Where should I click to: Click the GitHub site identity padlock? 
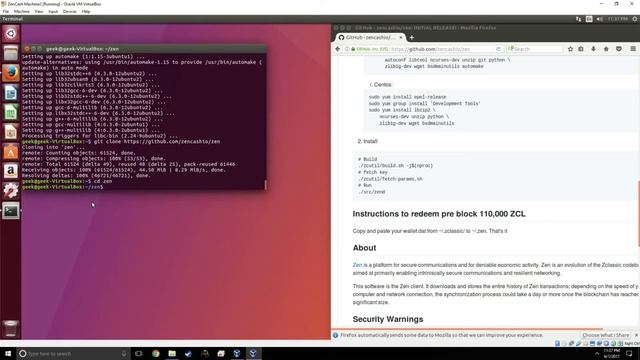353,49
